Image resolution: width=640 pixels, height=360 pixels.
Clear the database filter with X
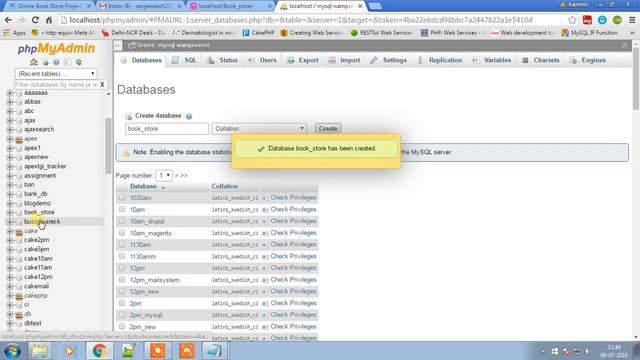(102, 84)
